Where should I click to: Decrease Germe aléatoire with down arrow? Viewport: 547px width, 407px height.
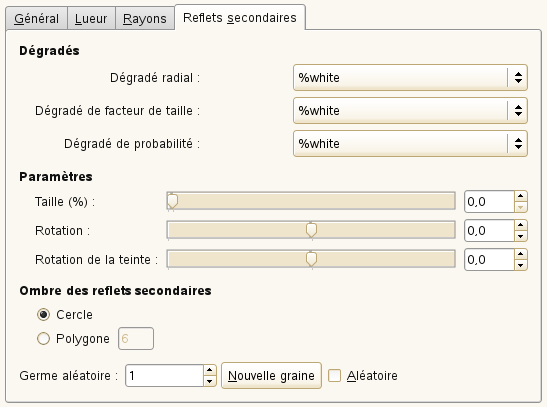(x=209, y=381)
